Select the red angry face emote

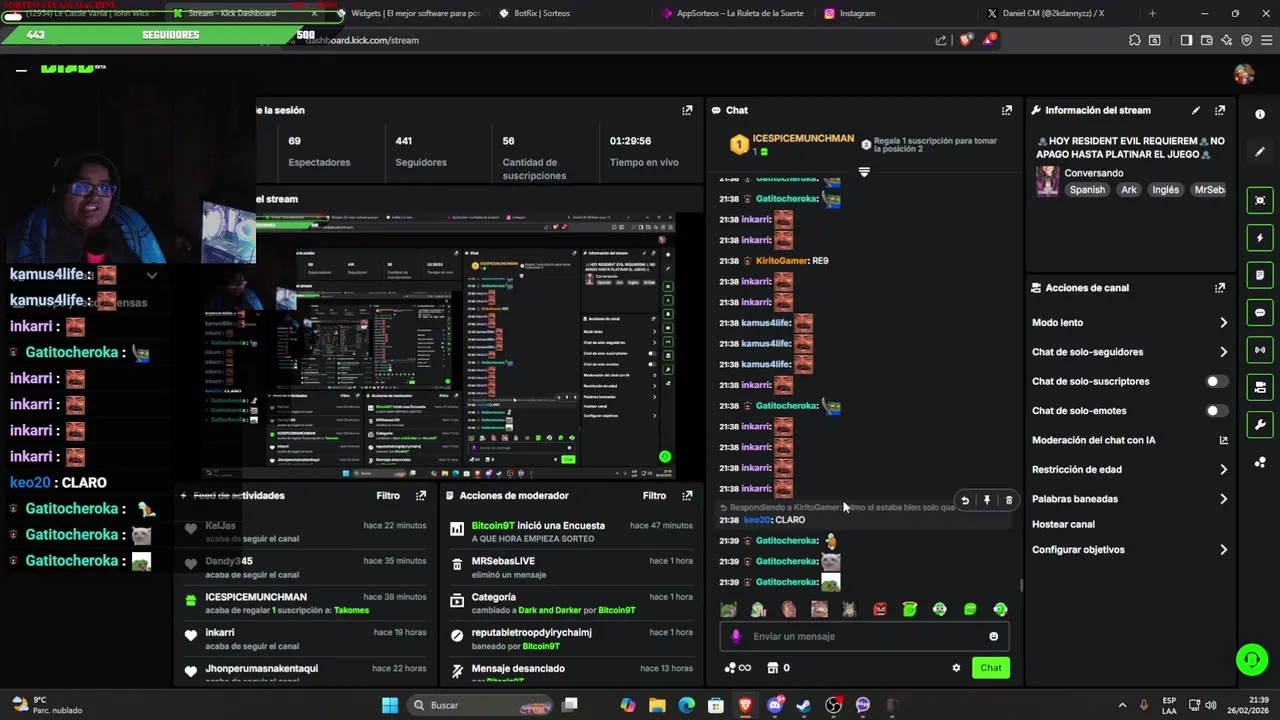(x=880, y=609)
